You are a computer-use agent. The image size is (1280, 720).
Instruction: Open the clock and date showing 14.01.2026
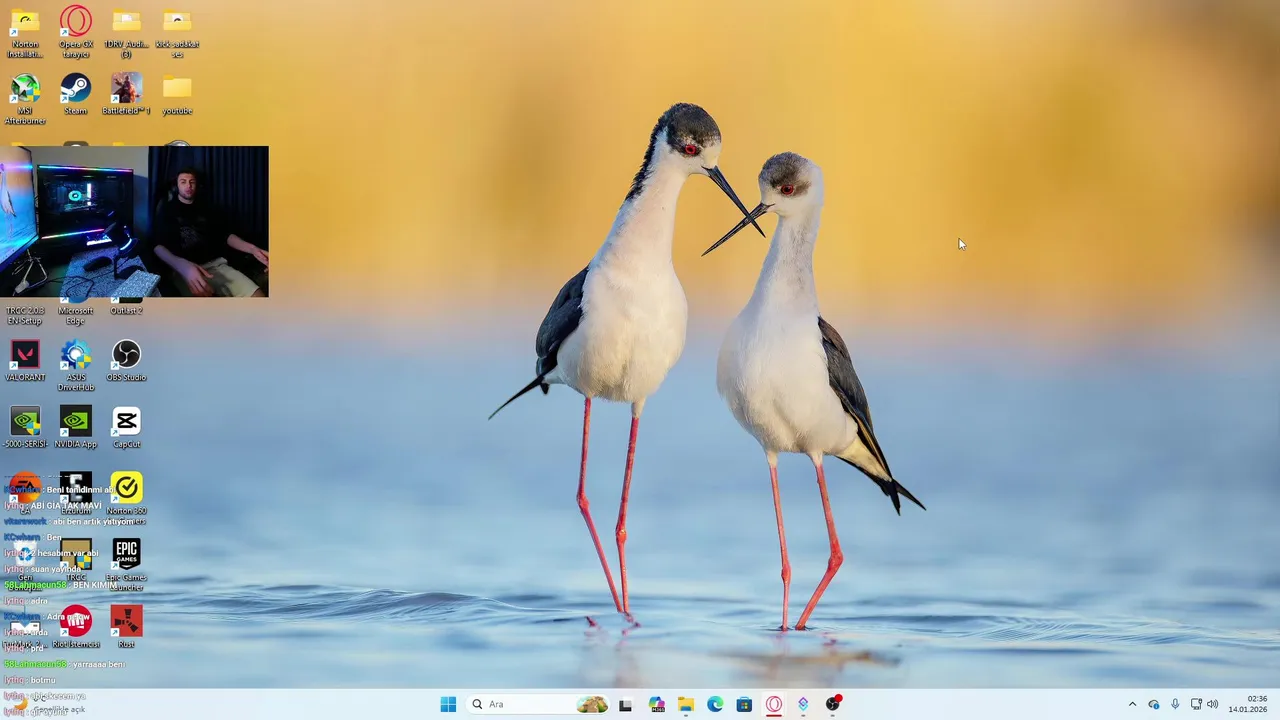(x=1248, y=704)
